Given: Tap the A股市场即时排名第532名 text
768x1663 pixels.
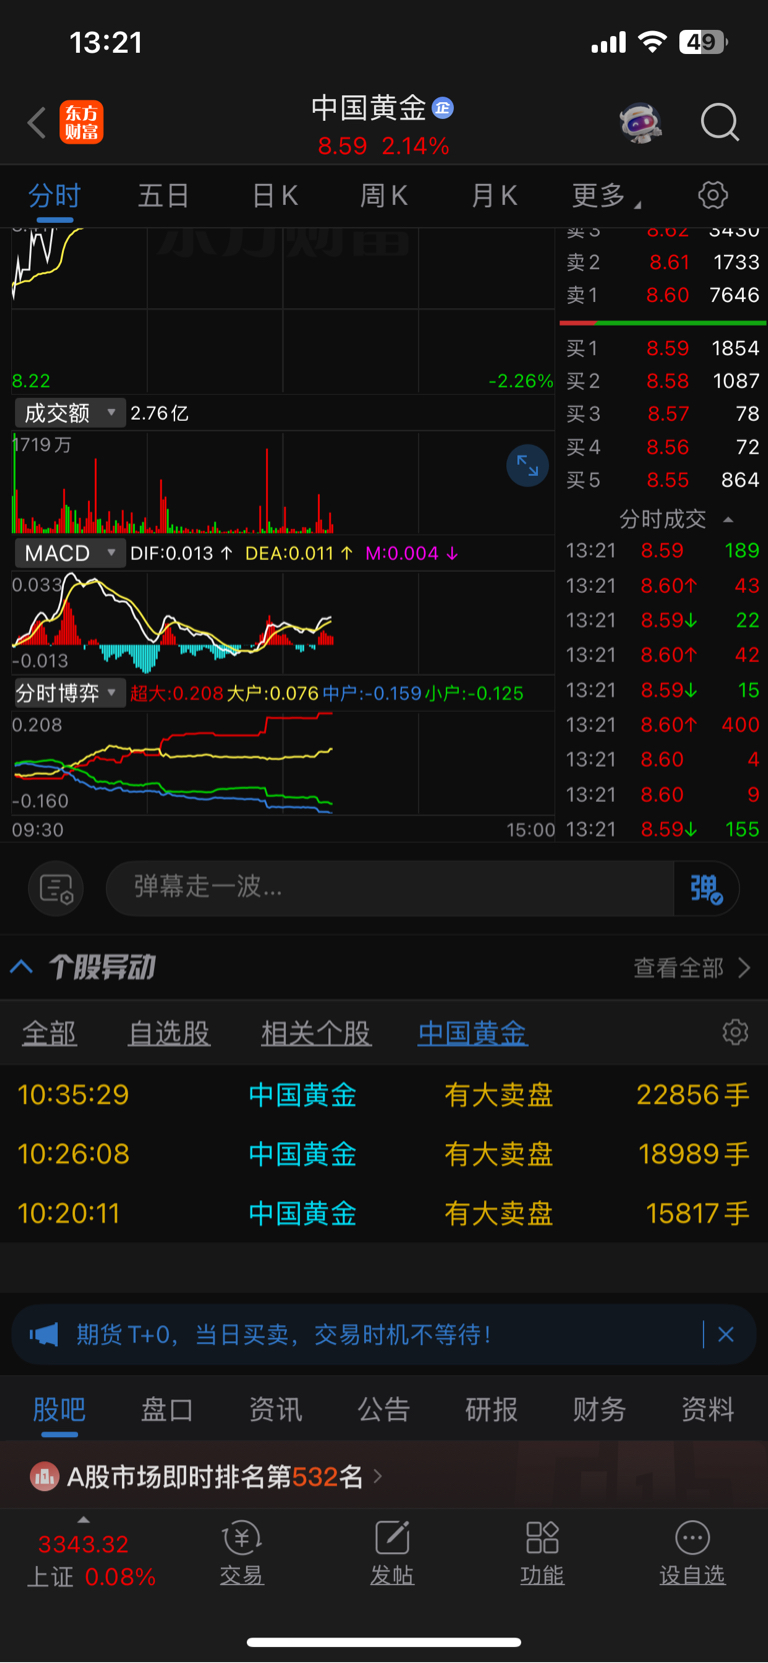Looking at the screenshot, I should click(215, 1476).
